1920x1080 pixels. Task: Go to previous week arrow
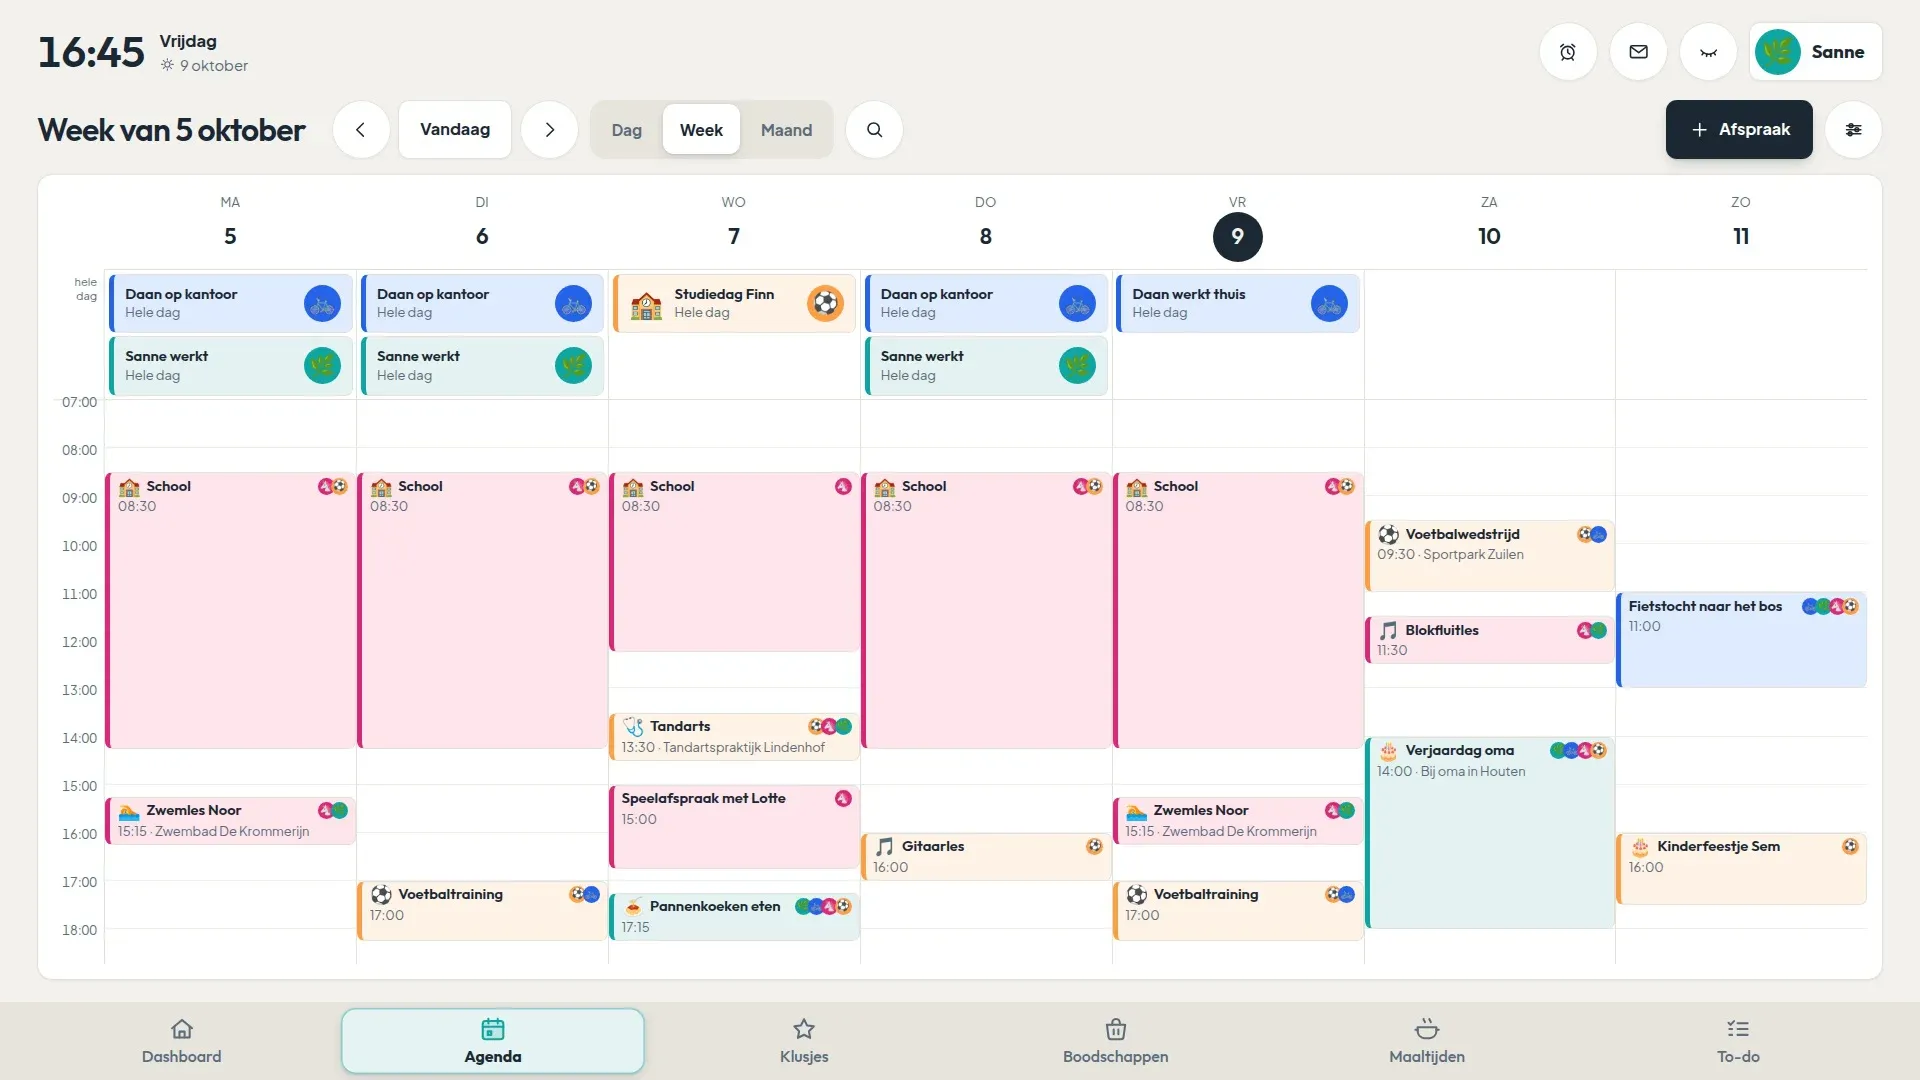click(x=360, y=130)
